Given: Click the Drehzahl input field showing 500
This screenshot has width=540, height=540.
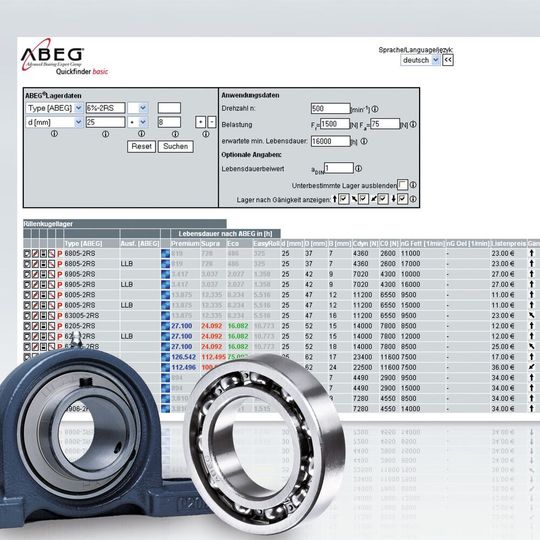Looking at the screenshot, I should [330, 109].
